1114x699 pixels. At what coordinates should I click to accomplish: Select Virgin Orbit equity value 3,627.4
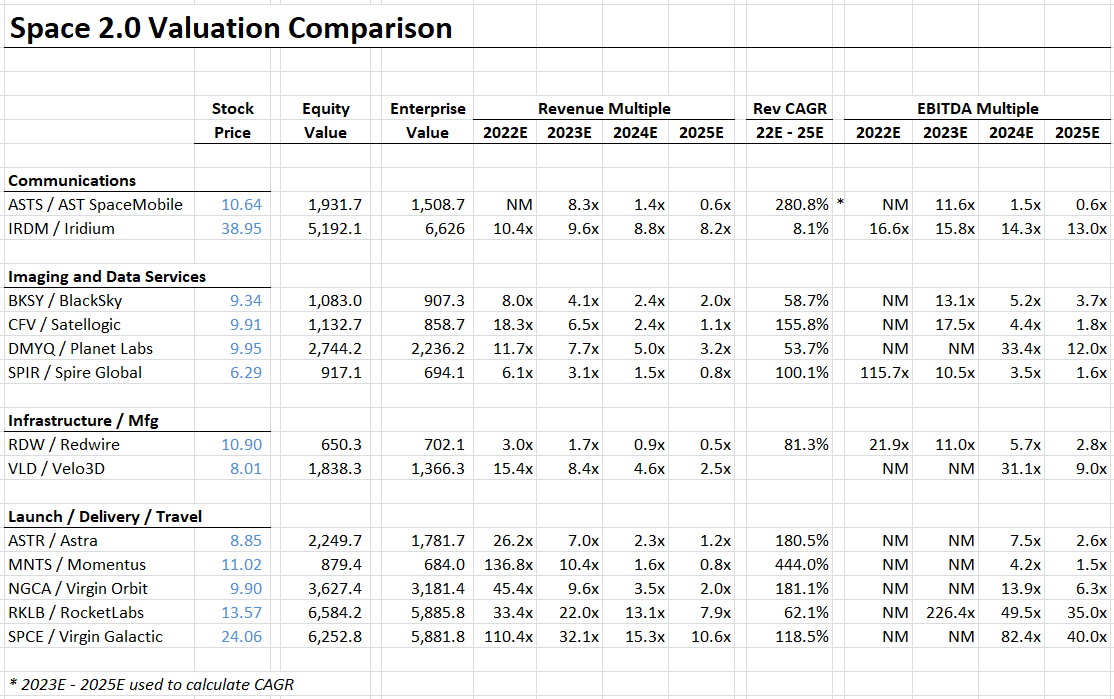[x=335, y=589]
